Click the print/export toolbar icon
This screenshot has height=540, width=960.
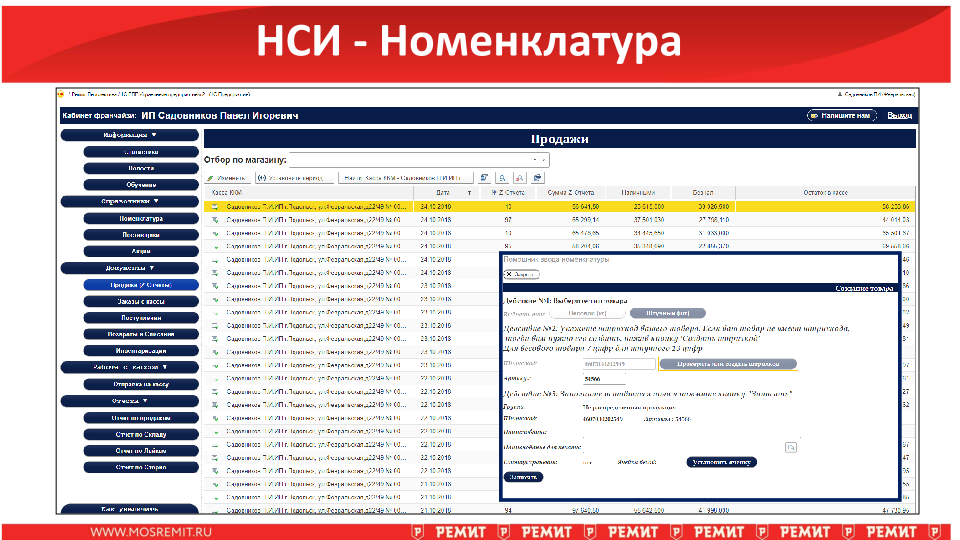point(537,177)
